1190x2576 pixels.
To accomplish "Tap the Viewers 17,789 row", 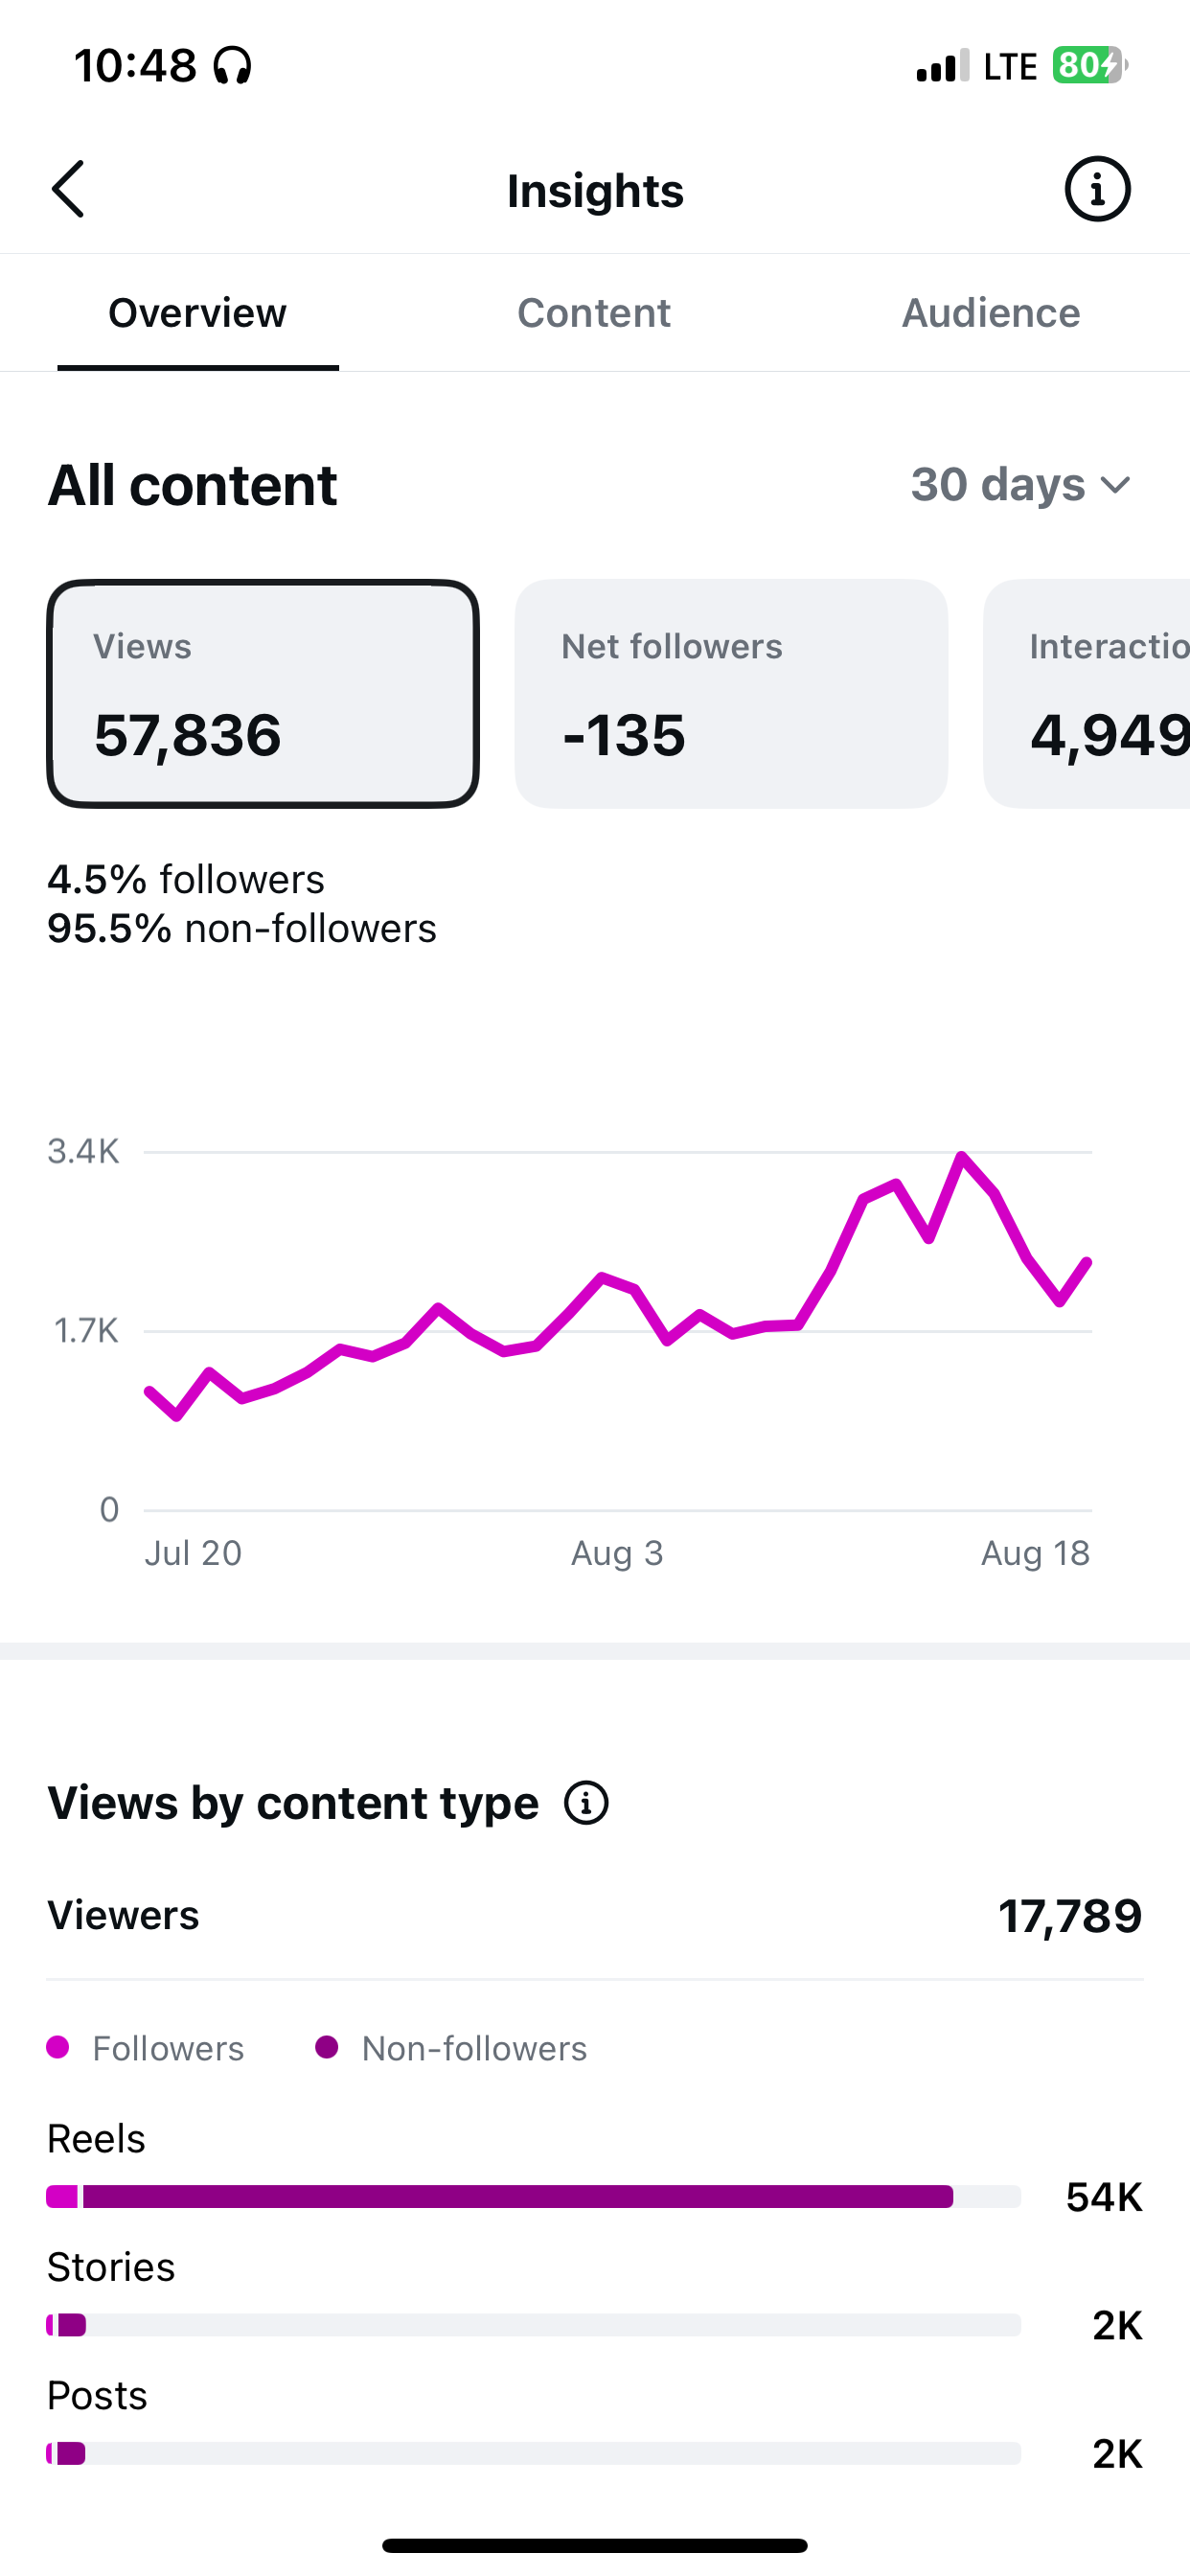I will (x=595, y=1916).
